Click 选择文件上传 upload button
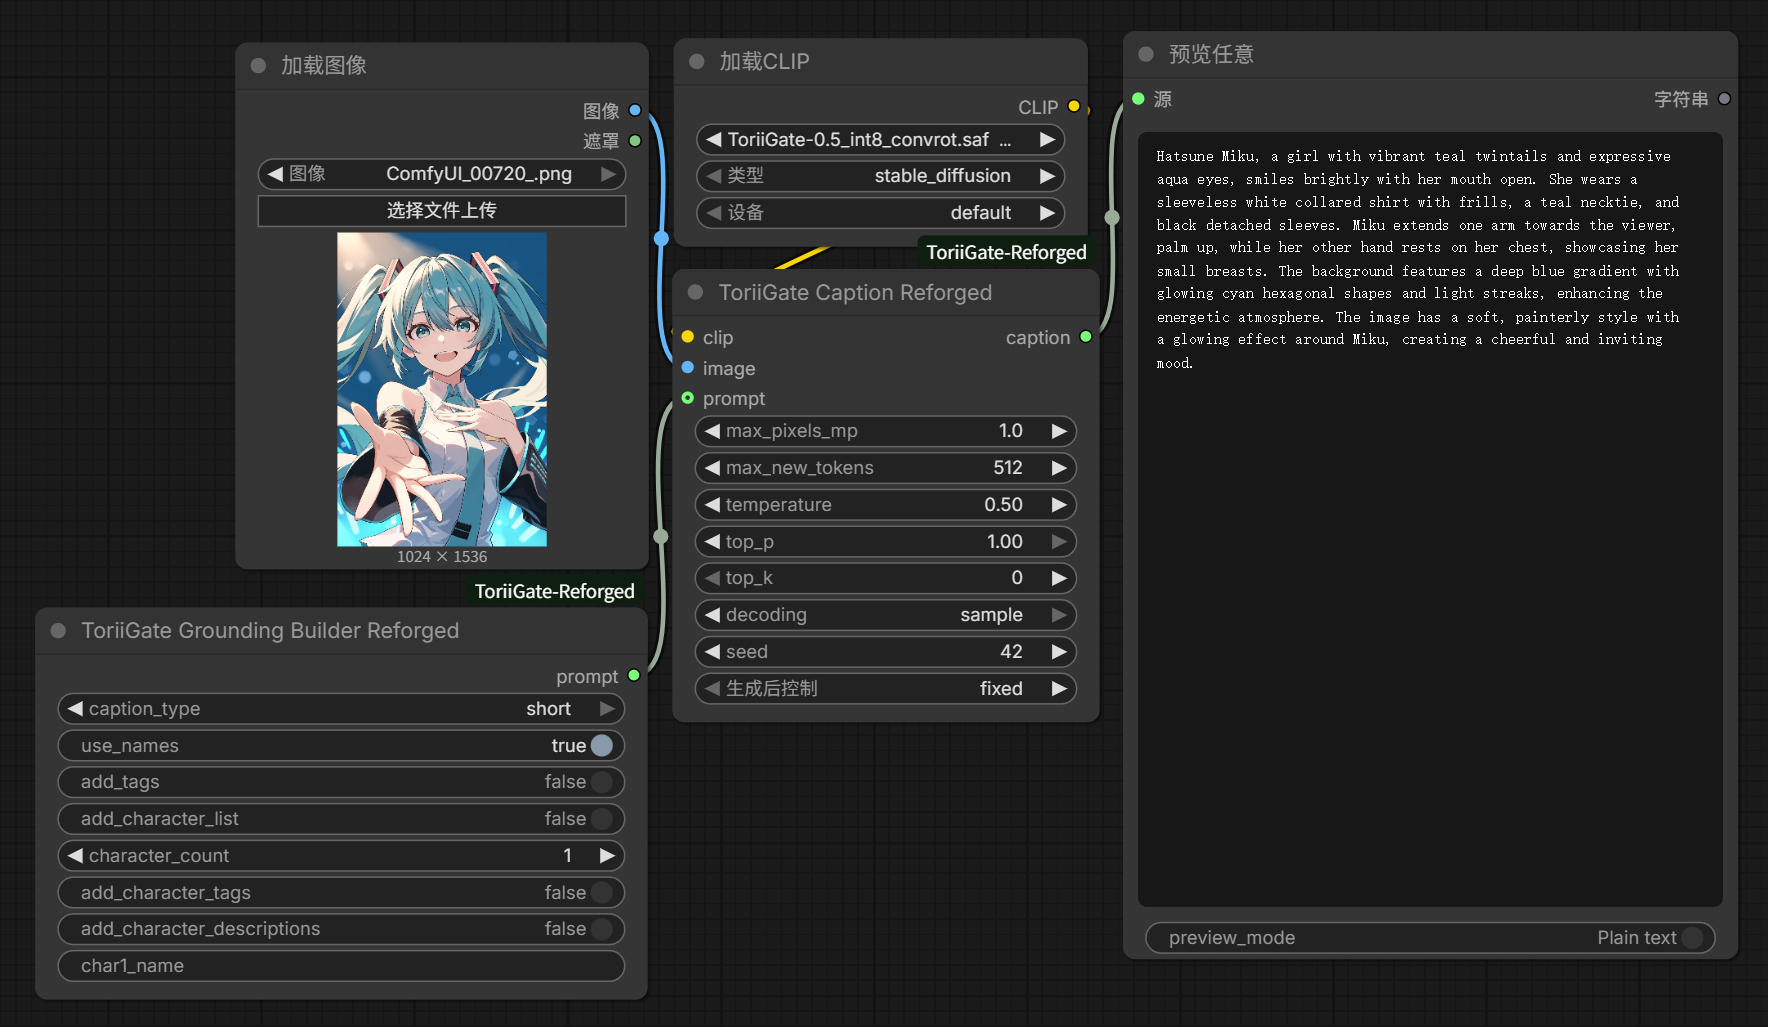The image size is (1768, 1027). pos(441,211)
